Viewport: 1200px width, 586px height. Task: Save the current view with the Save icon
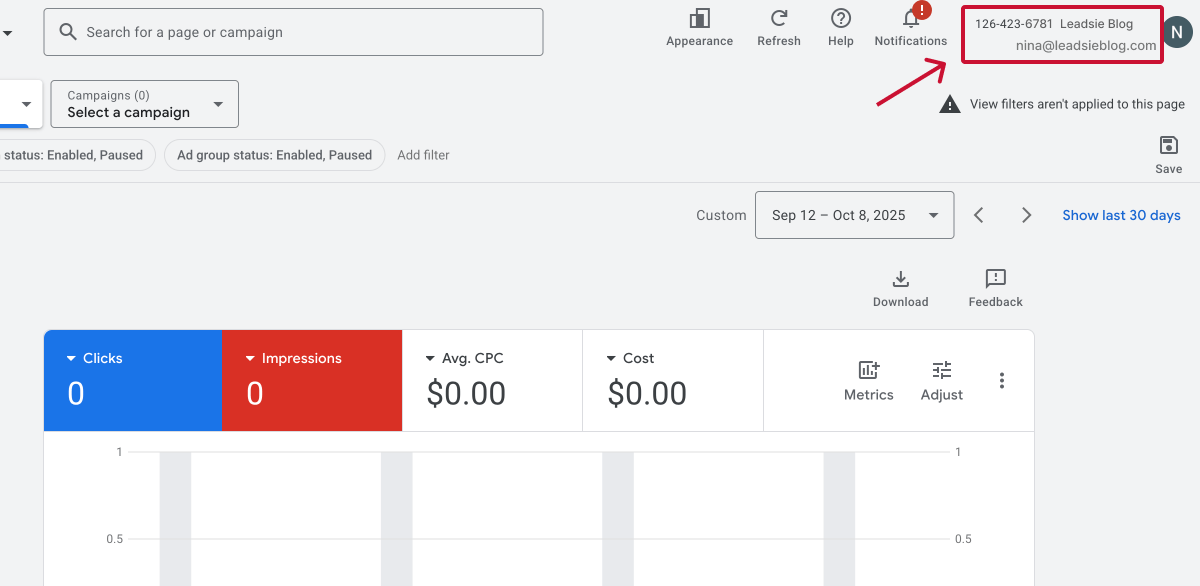(x=1168, y=148)
